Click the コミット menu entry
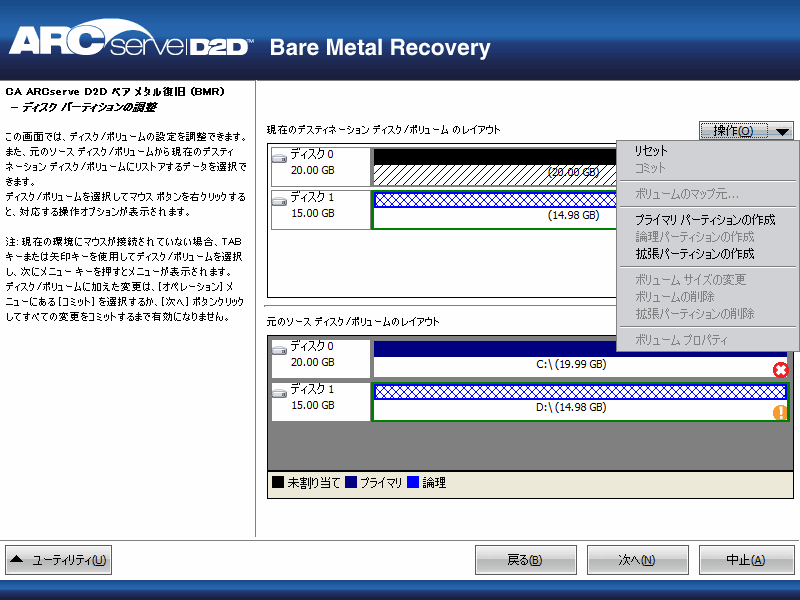 [x=650, y=168]
